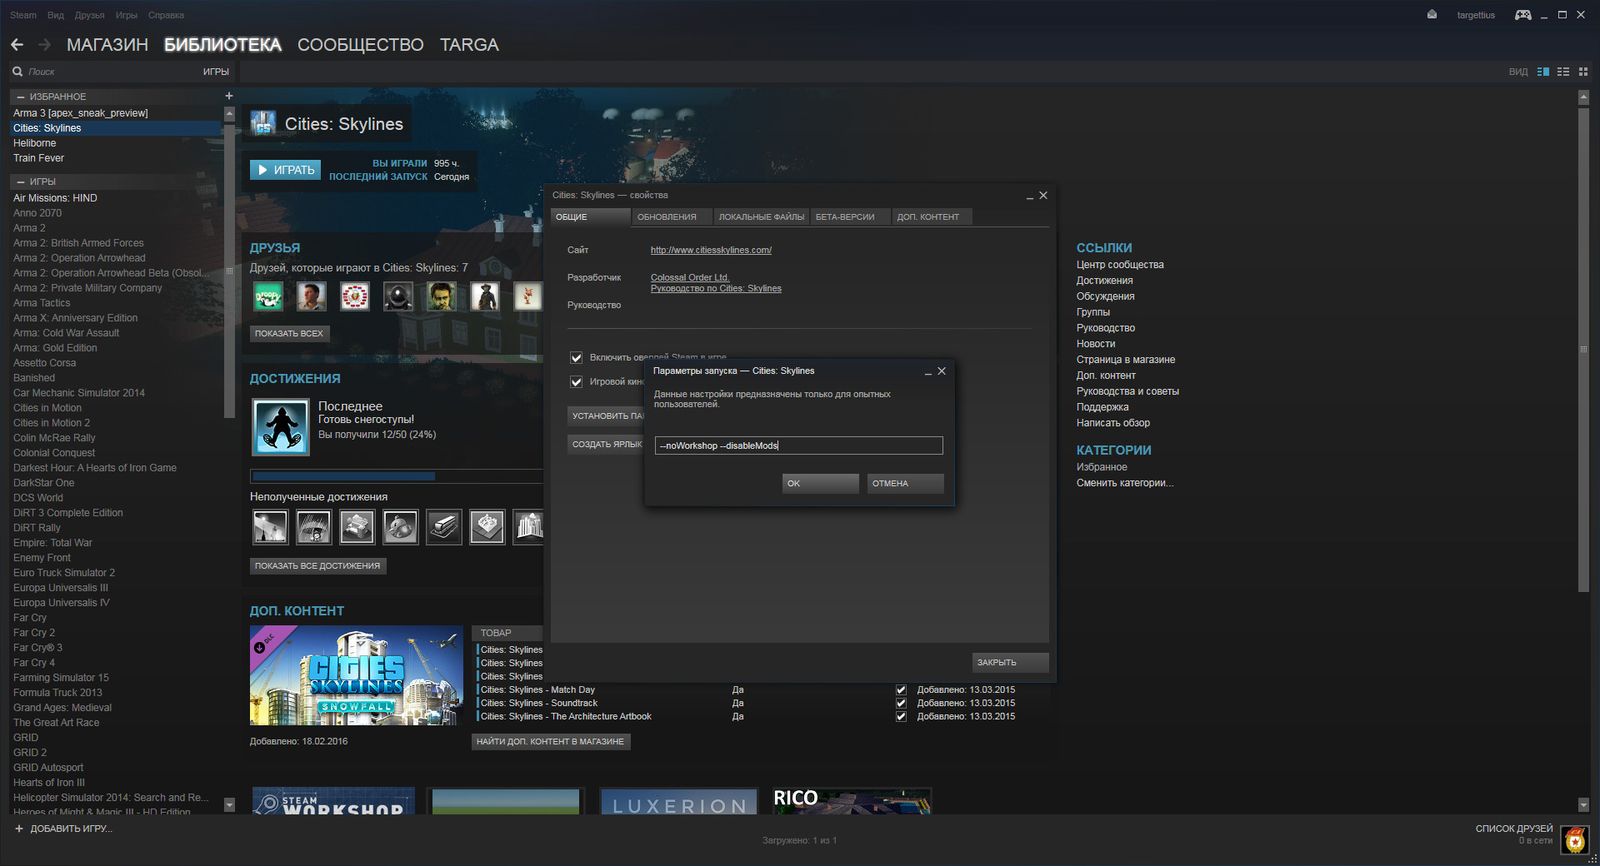Go to the МАГАЗИН section
Viewport: 1600px width, 866px height.
(x=107, y=45)
